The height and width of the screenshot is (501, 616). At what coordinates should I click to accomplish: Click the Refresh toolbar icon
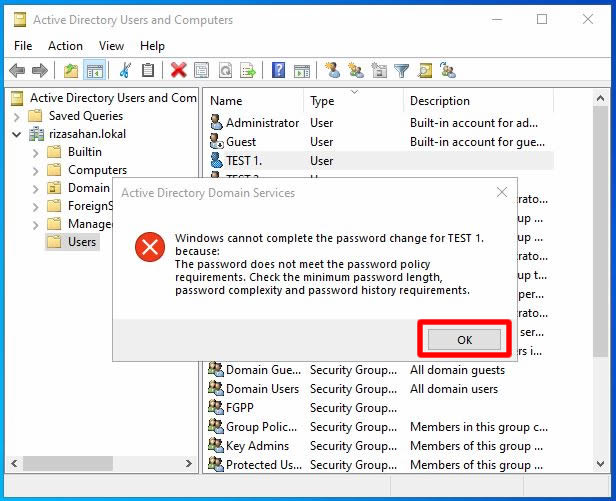225,71
